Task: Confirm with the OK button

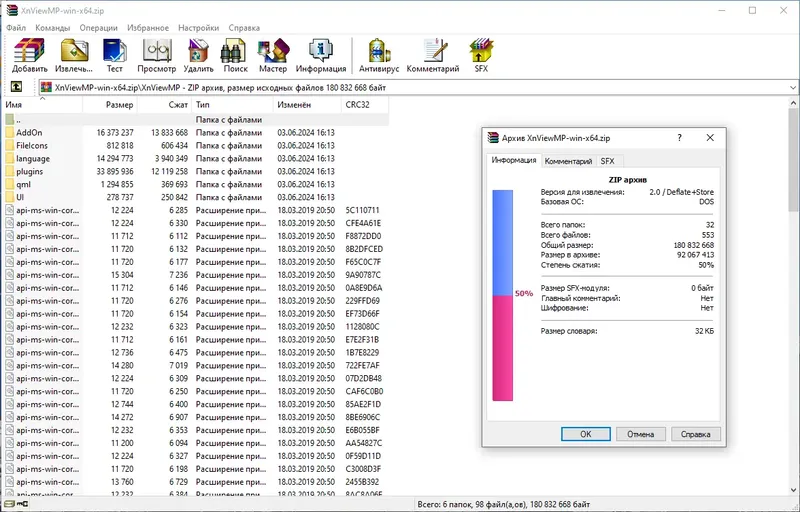Action: (x=586, y=434)
